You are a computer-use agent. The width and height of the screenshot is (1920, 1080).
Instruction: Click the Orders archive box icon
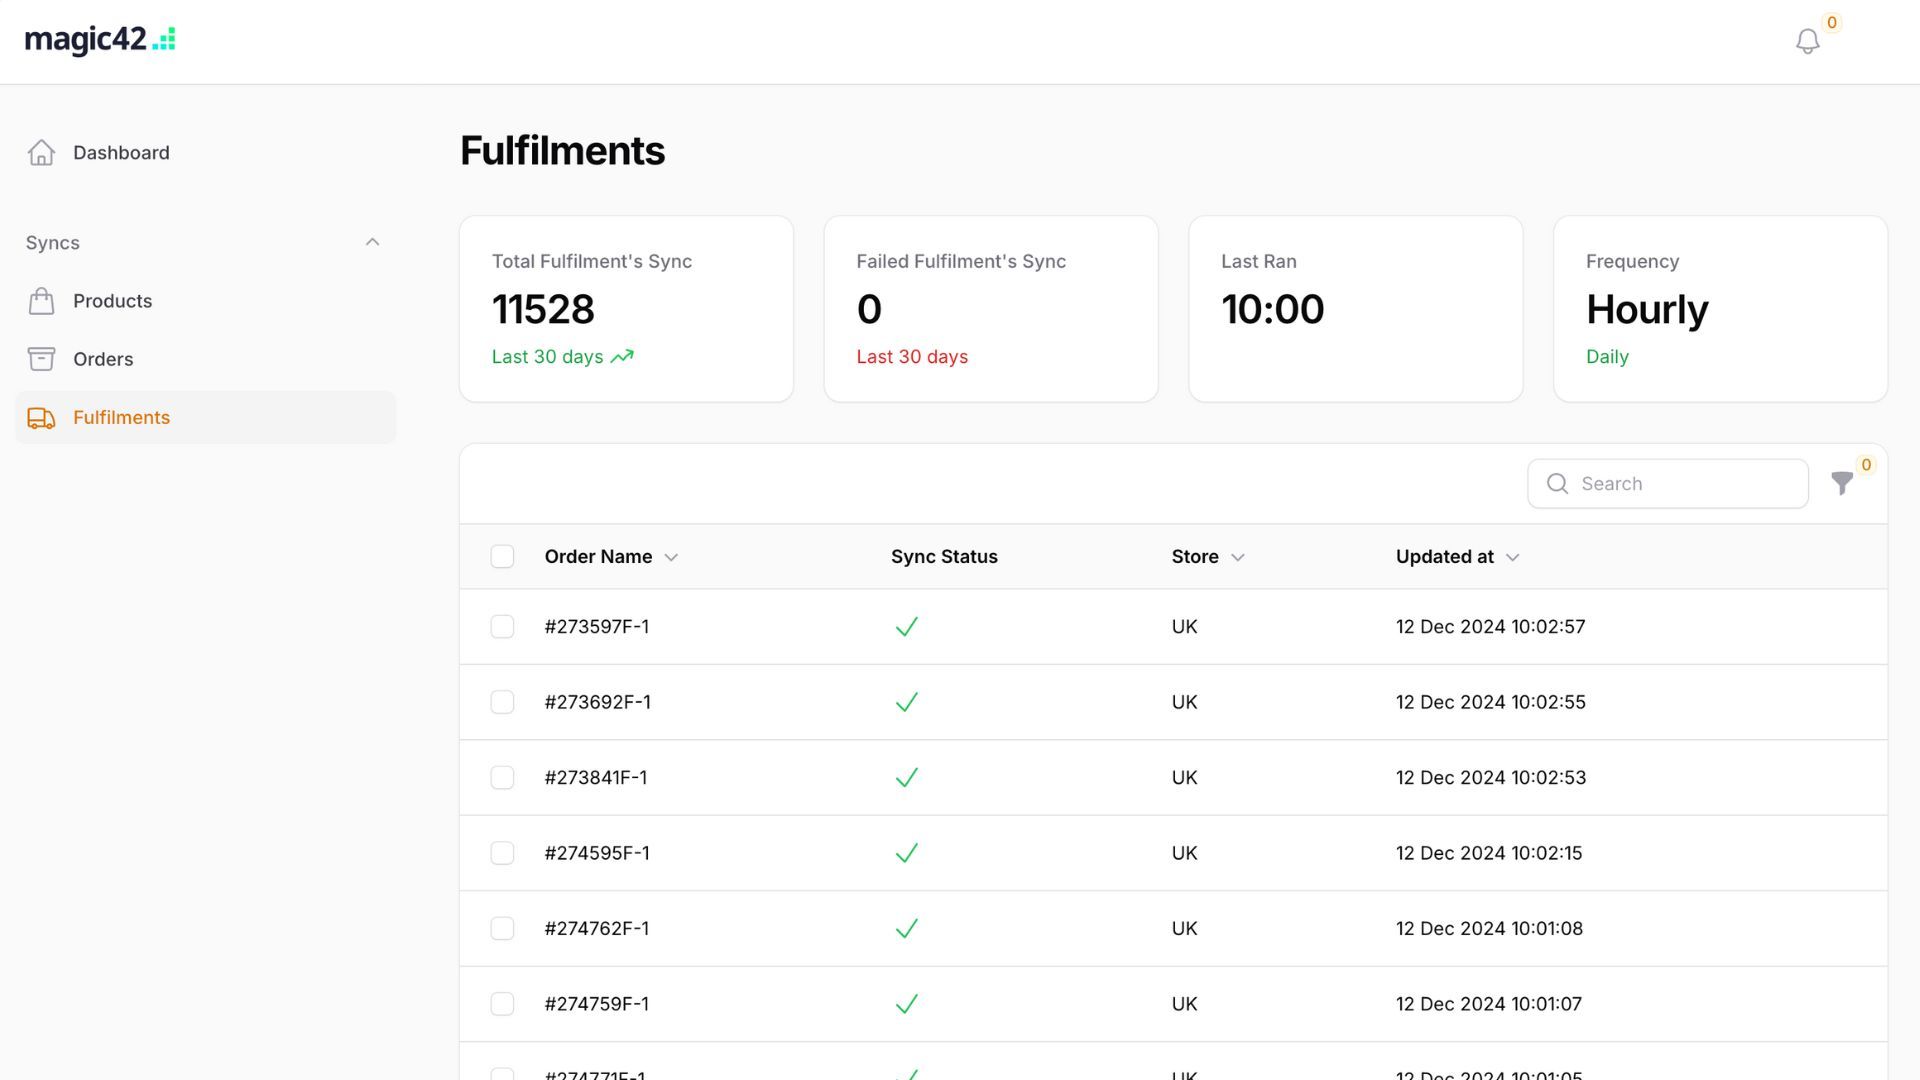41,359
